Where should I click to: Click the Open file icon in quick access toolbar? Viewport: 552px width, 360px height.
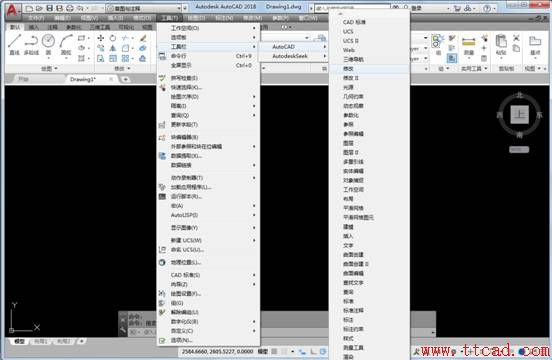pyautogui.click(x=39, y=8)
